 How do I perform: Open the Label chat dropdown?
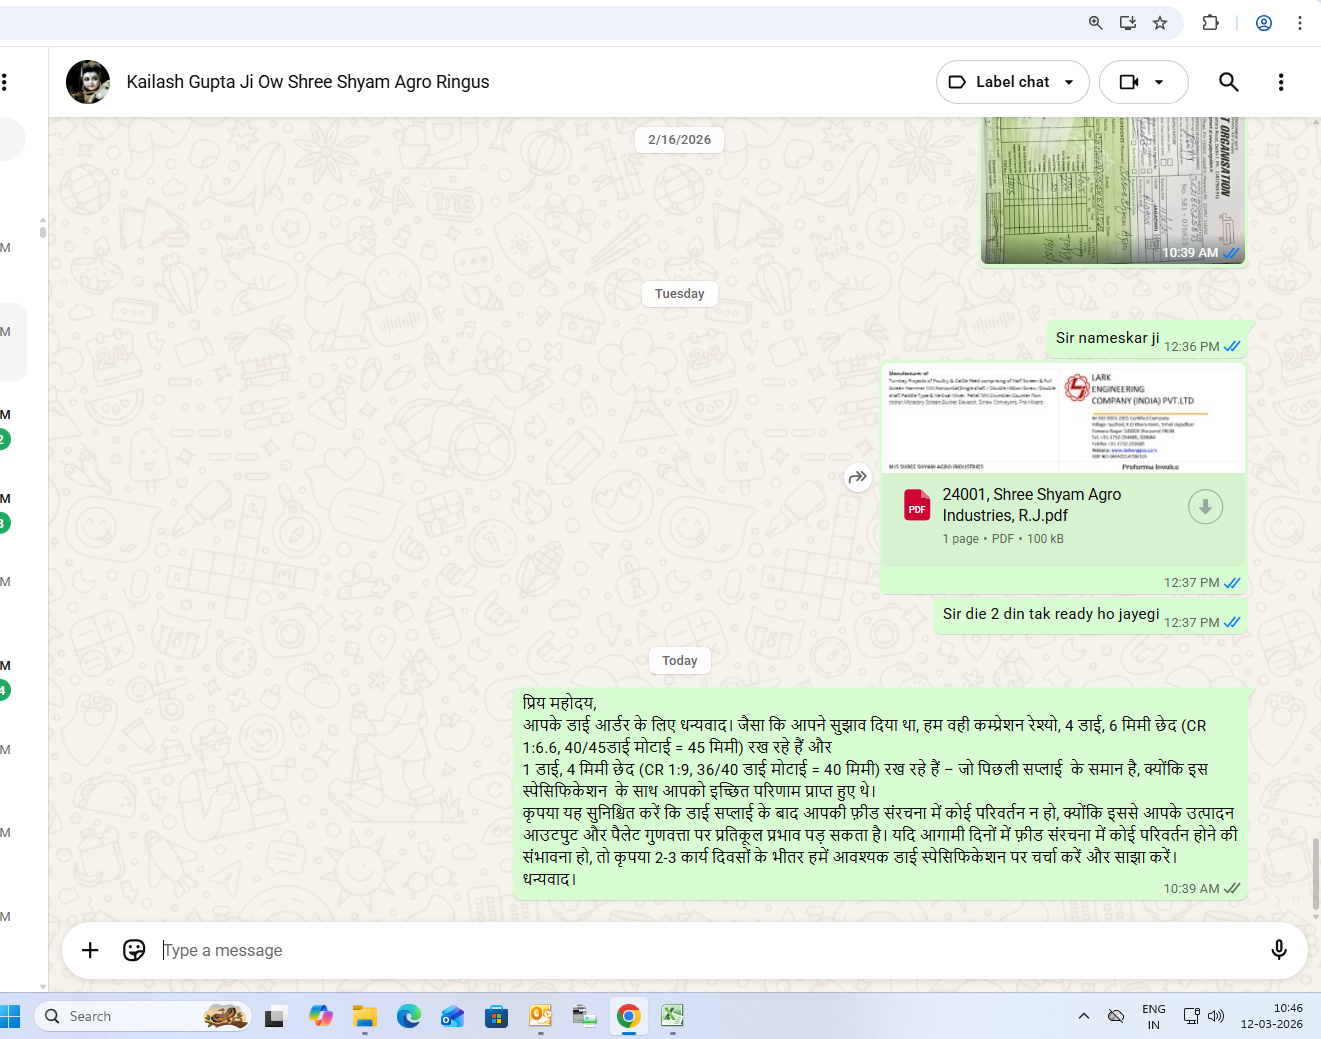coord(1013,82)
